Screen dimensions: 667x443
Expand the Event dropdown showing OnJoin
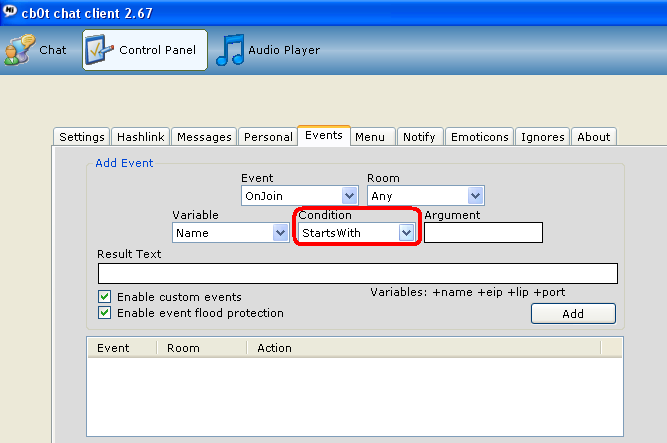click(x=349, y=196)
